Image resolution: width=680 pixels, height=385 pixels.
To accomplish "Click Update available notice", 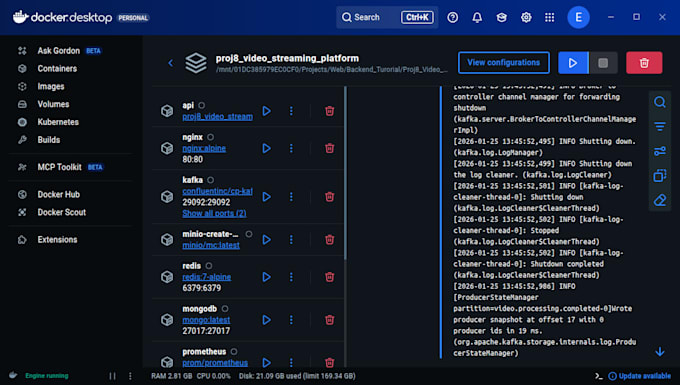I will pyautogui.click(x=640, y=376).
